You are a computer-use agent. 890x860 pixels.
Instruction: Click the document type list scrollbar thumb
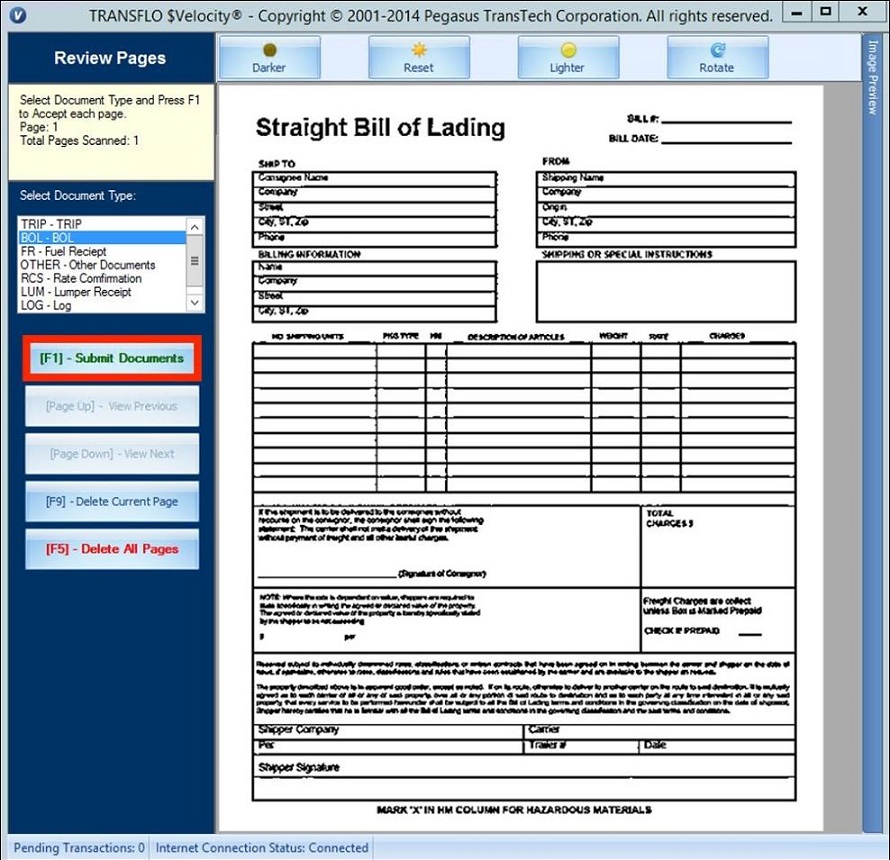pos(195,261)
